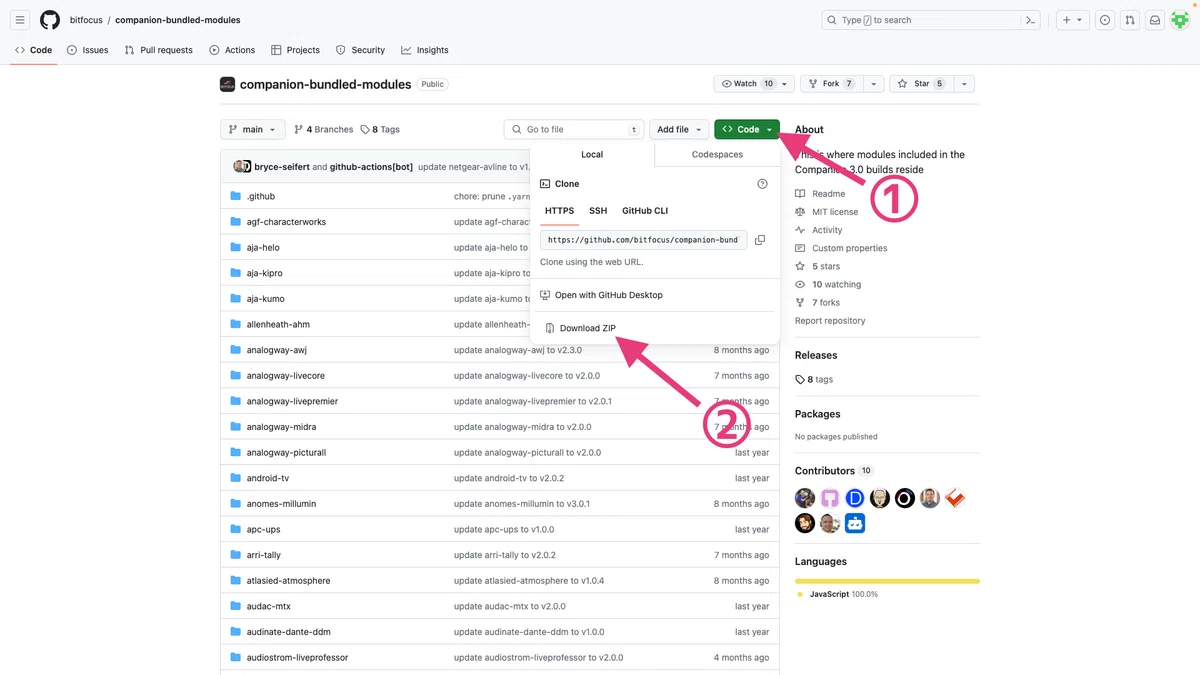Switch to the Issues tab
Viewport: 1200px width, 675px height.
[x=88, y=50]
